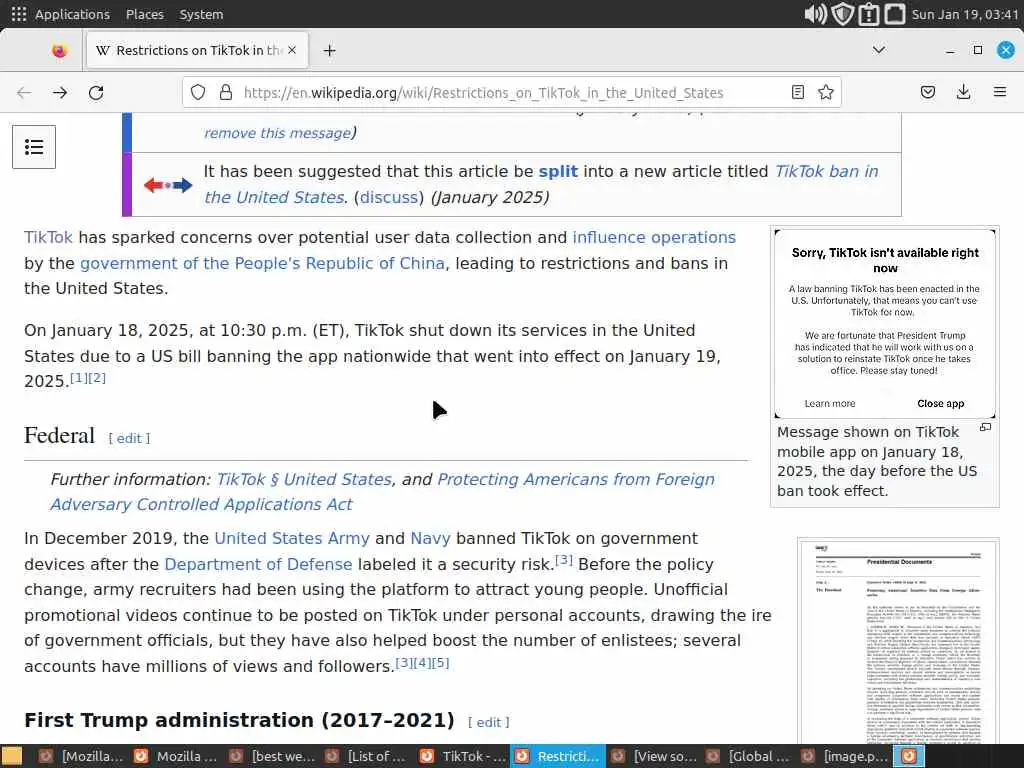The width and height of the screenshot is (1024, 768).
Task: Open the Pocket save icon
Action: tap(927, 92)
